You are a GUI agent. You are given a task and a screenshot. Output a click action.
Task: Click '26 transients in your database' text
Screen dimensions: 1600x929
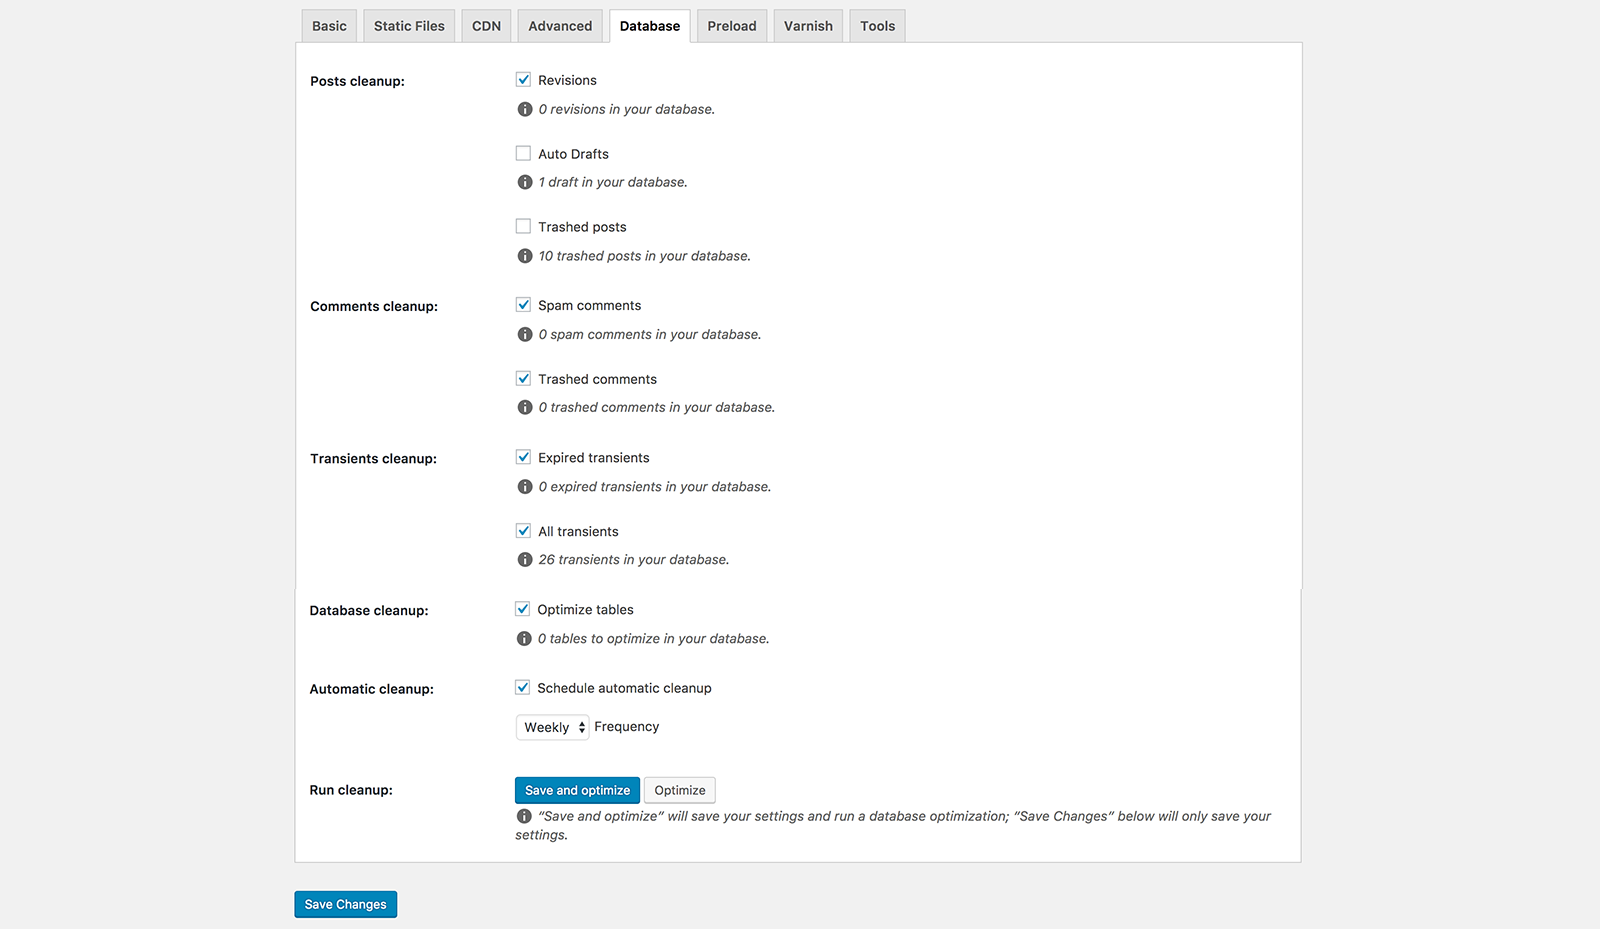(634, 560)
